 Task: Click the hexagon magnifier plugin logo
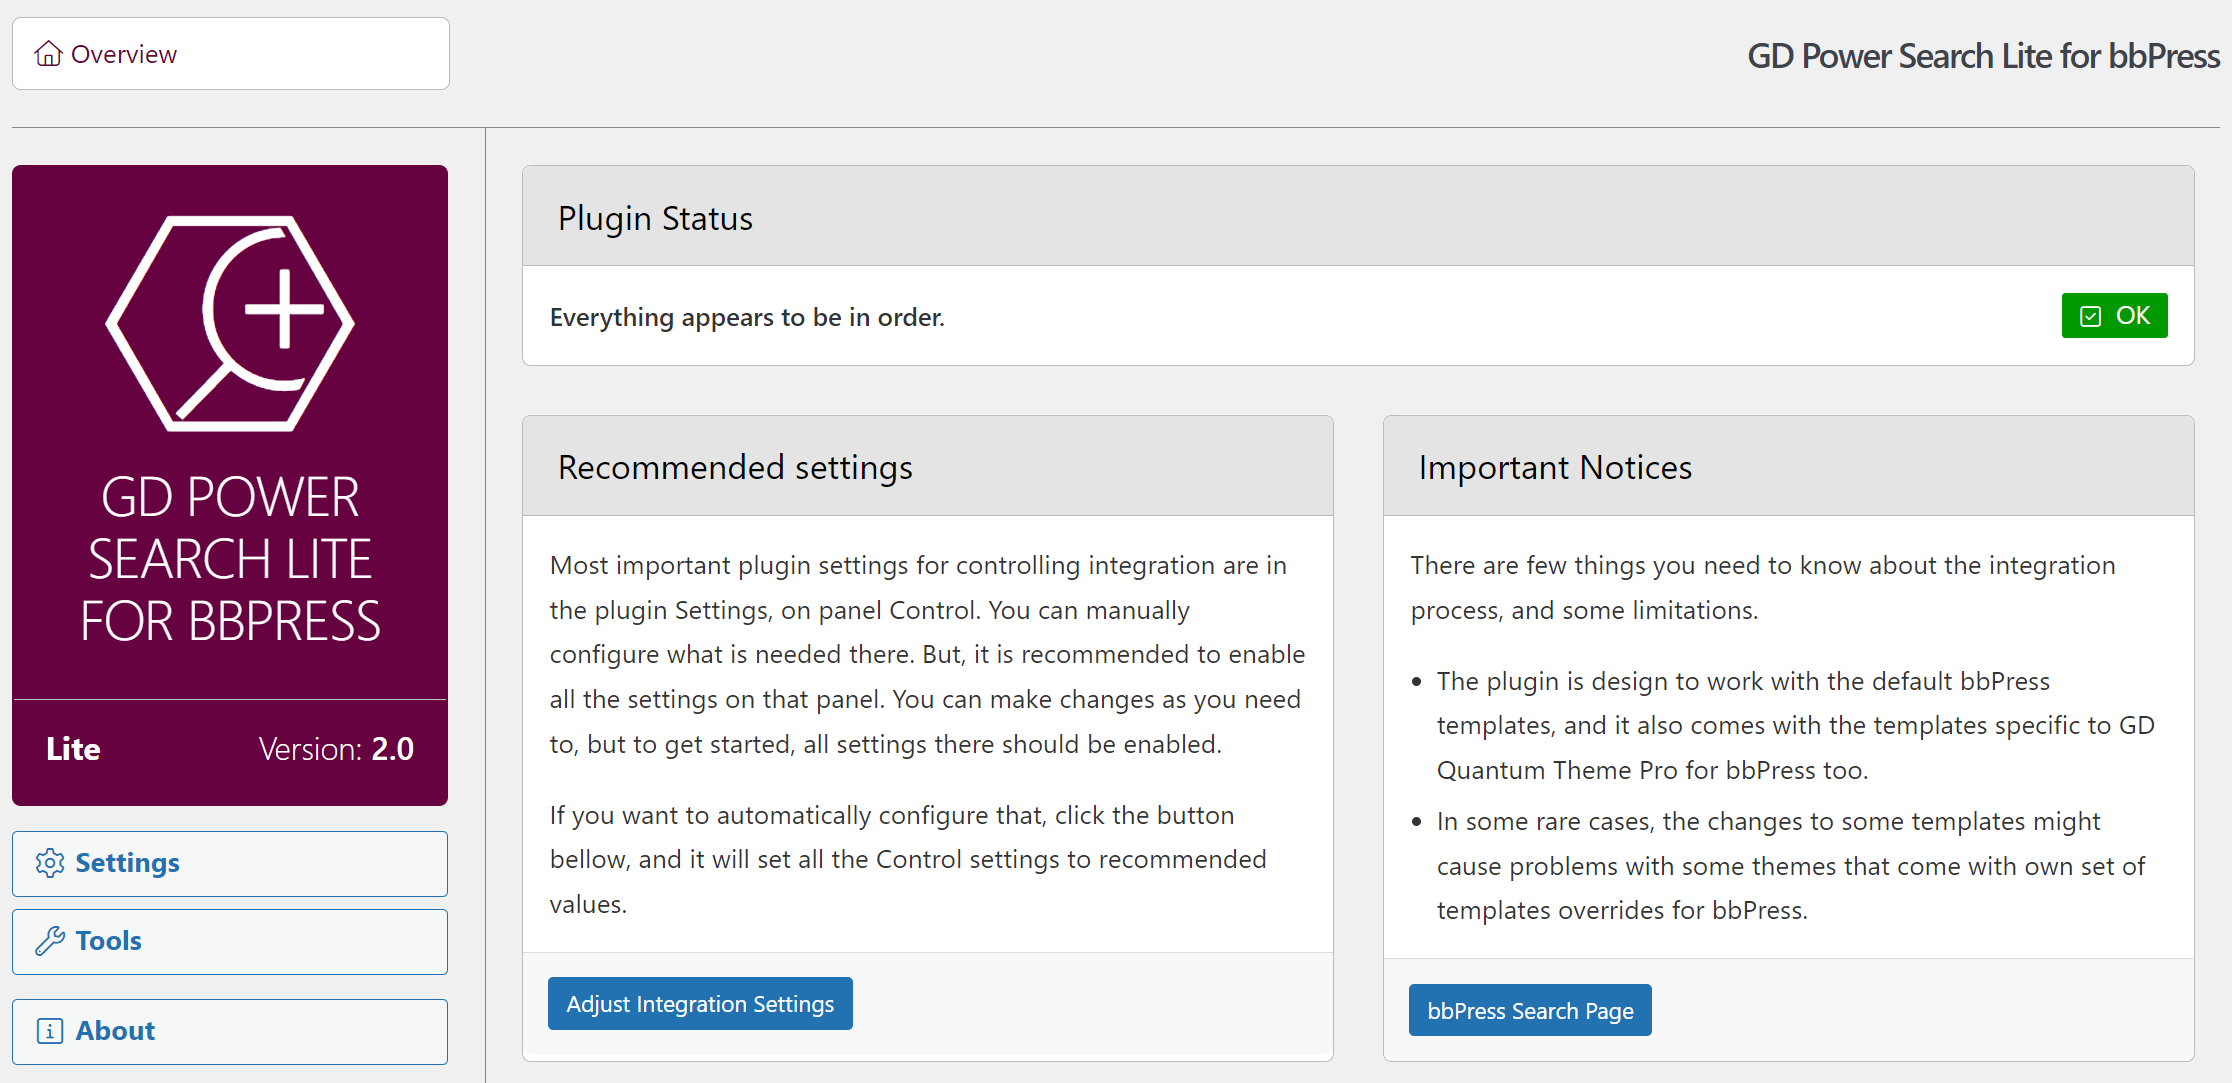tap(230, 324)
